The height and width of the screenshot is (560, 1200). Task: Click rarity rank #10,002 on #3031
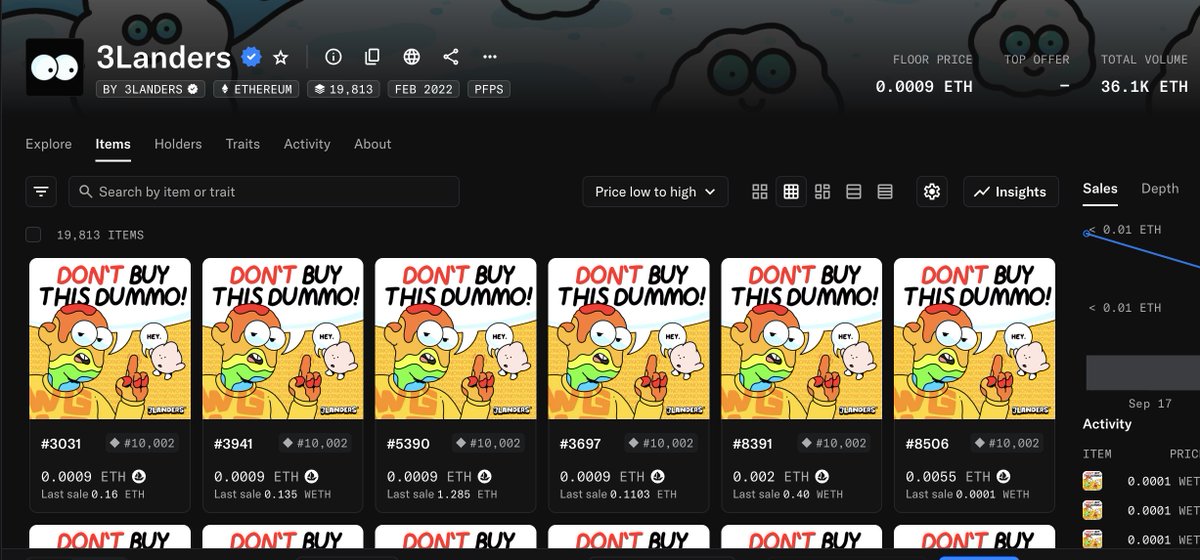[x=141, y=443]
